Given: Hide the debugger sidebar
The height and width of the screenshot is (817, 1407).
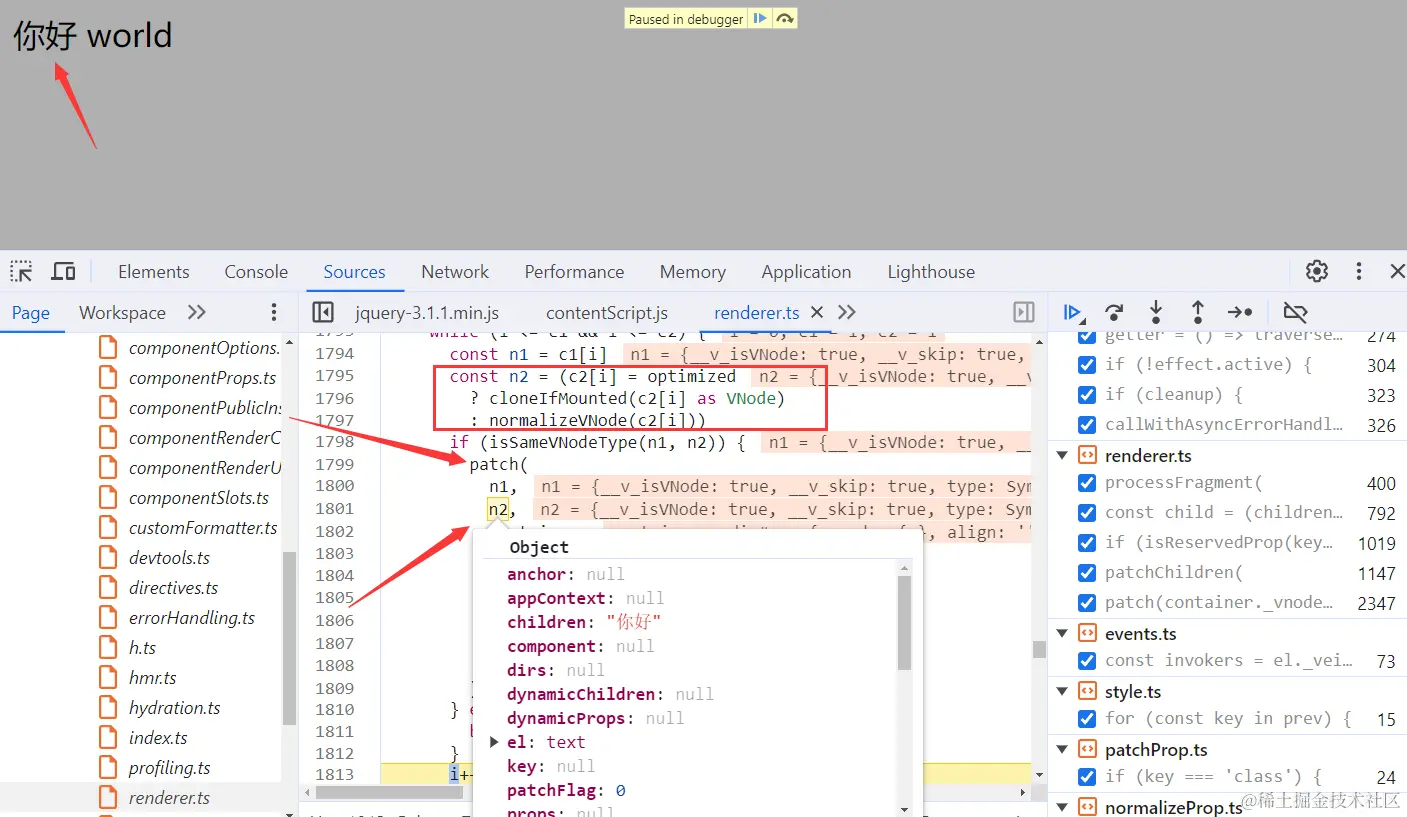Looking at the screenshot, I should [1024, 312].
